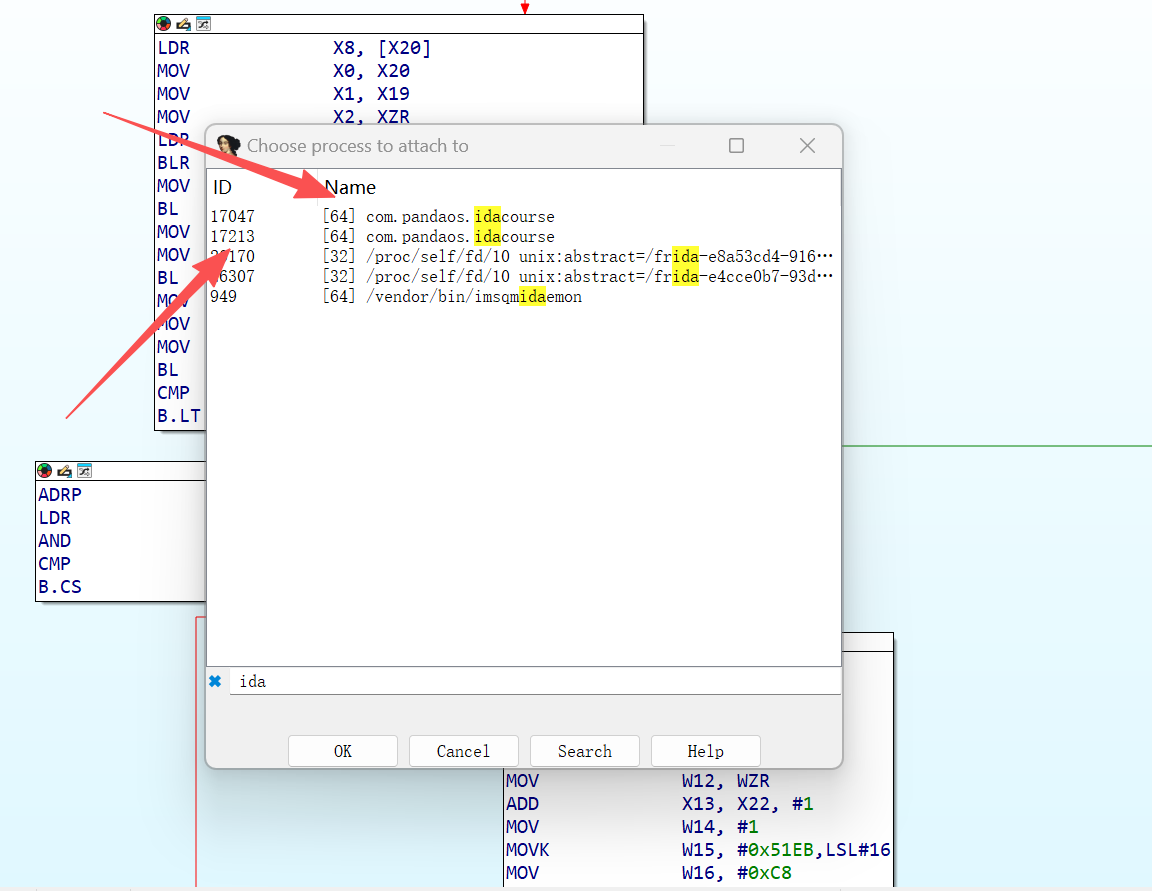The height and width of the screenshot is (891, 1152).
Task: Click the BLR instruction in top node
Action: (173, 162)
